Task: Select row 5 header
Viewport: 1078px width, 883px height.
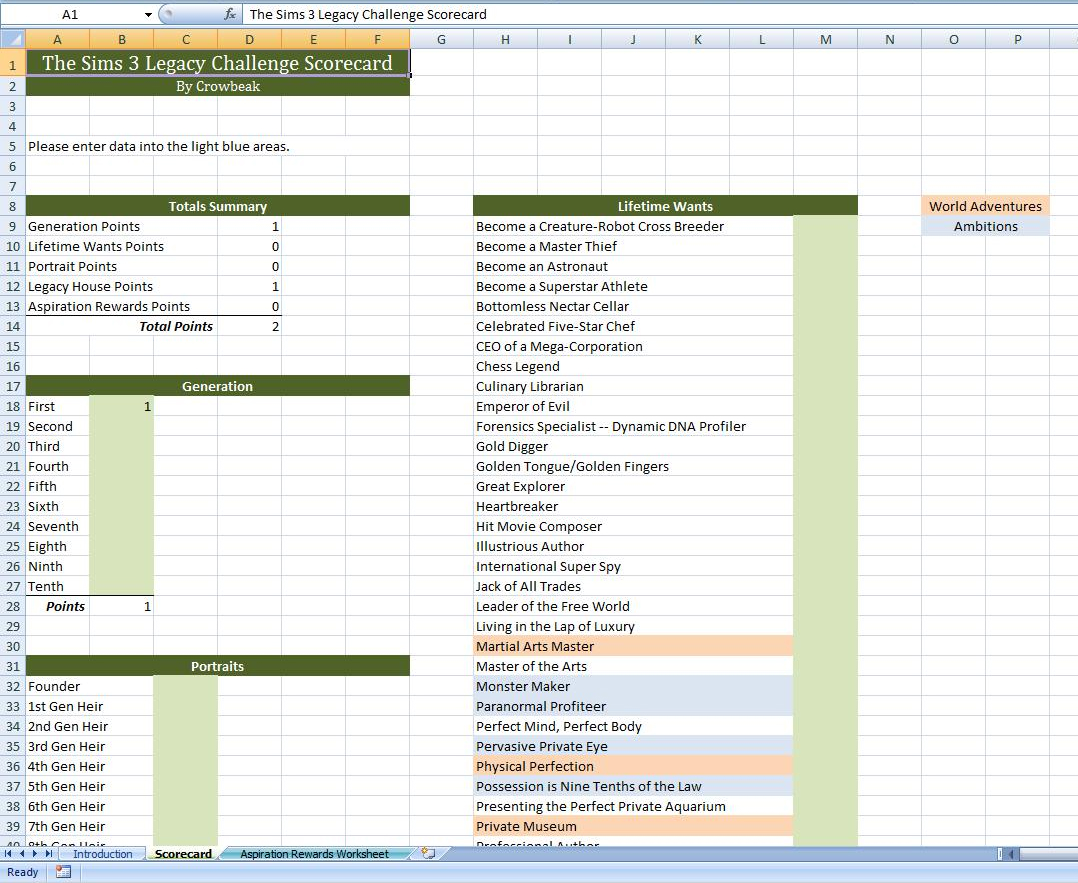Action: click(x=12, y=146)
